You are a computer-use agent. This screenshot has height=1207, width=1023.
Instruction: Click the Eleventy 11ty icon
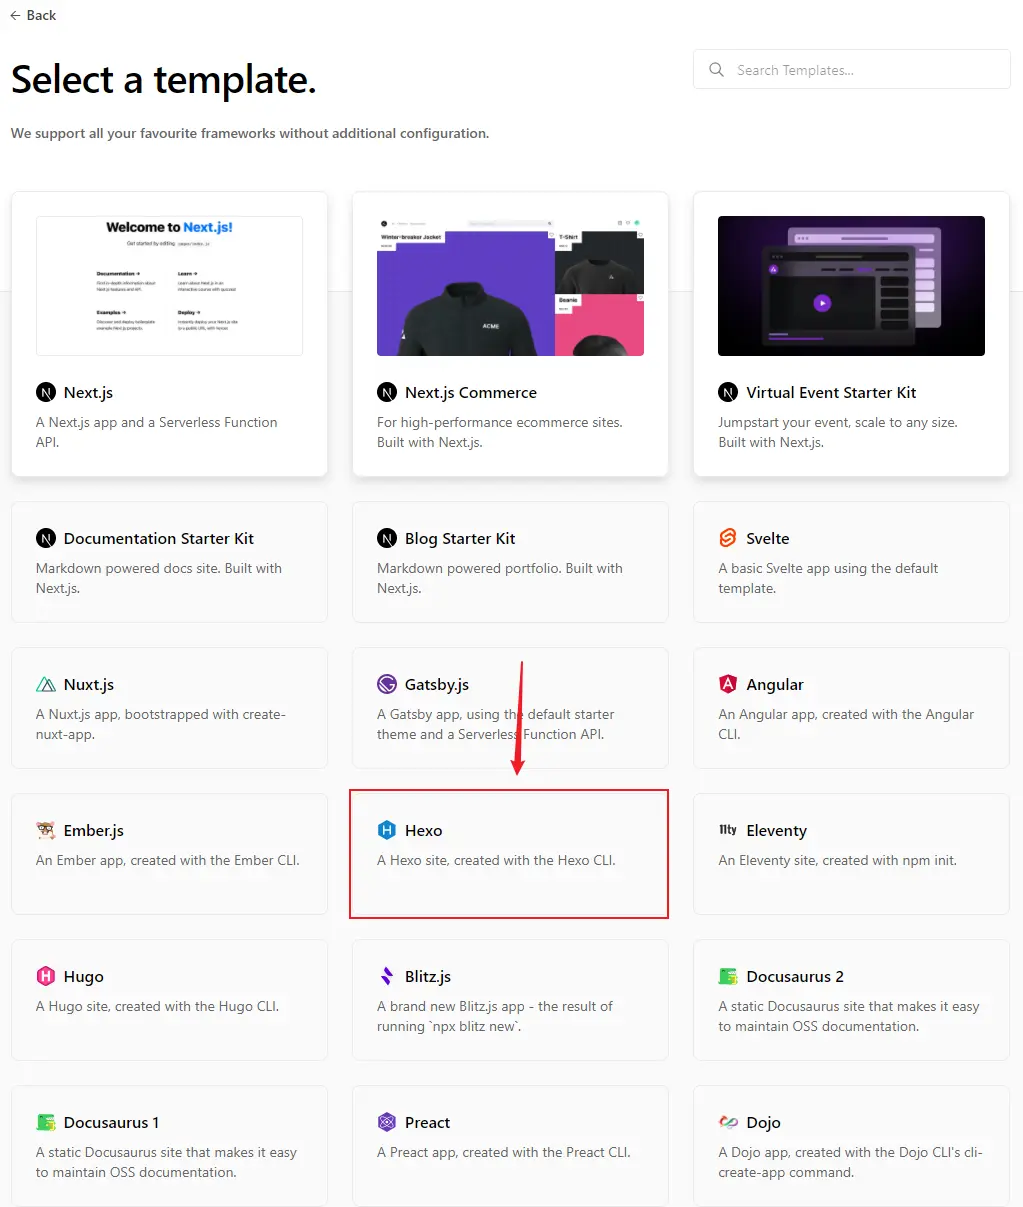pyautogui.click(x=728, y=830)
